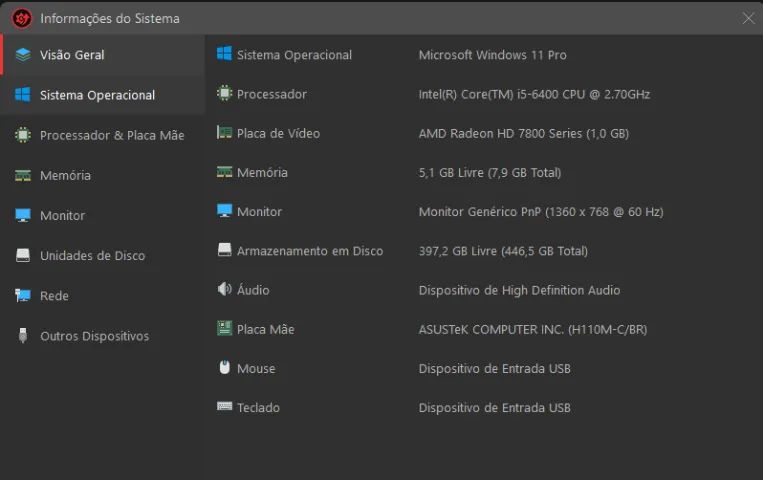Image resolution: width=763 pixels, height=480 pixels.
Task: Open the Rede section
Action: coord(102,295)
